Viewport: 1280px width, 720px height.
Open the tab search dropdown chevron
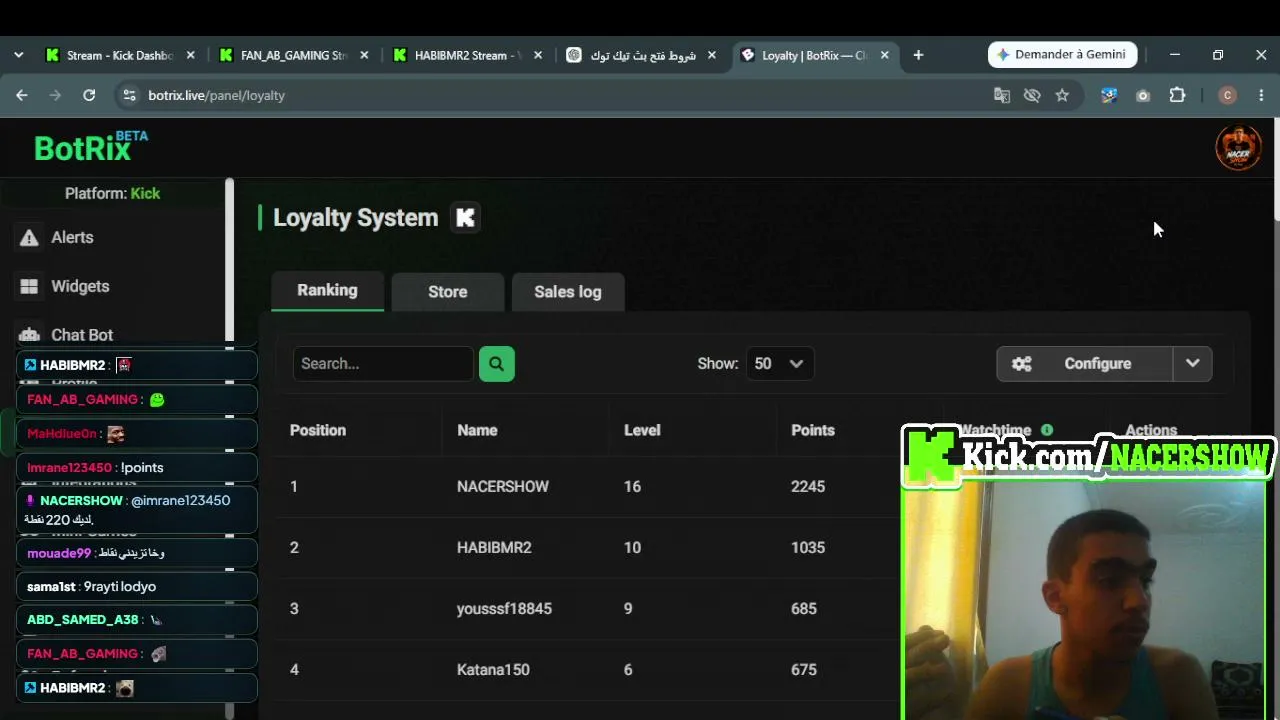click(x=19, y=55)
